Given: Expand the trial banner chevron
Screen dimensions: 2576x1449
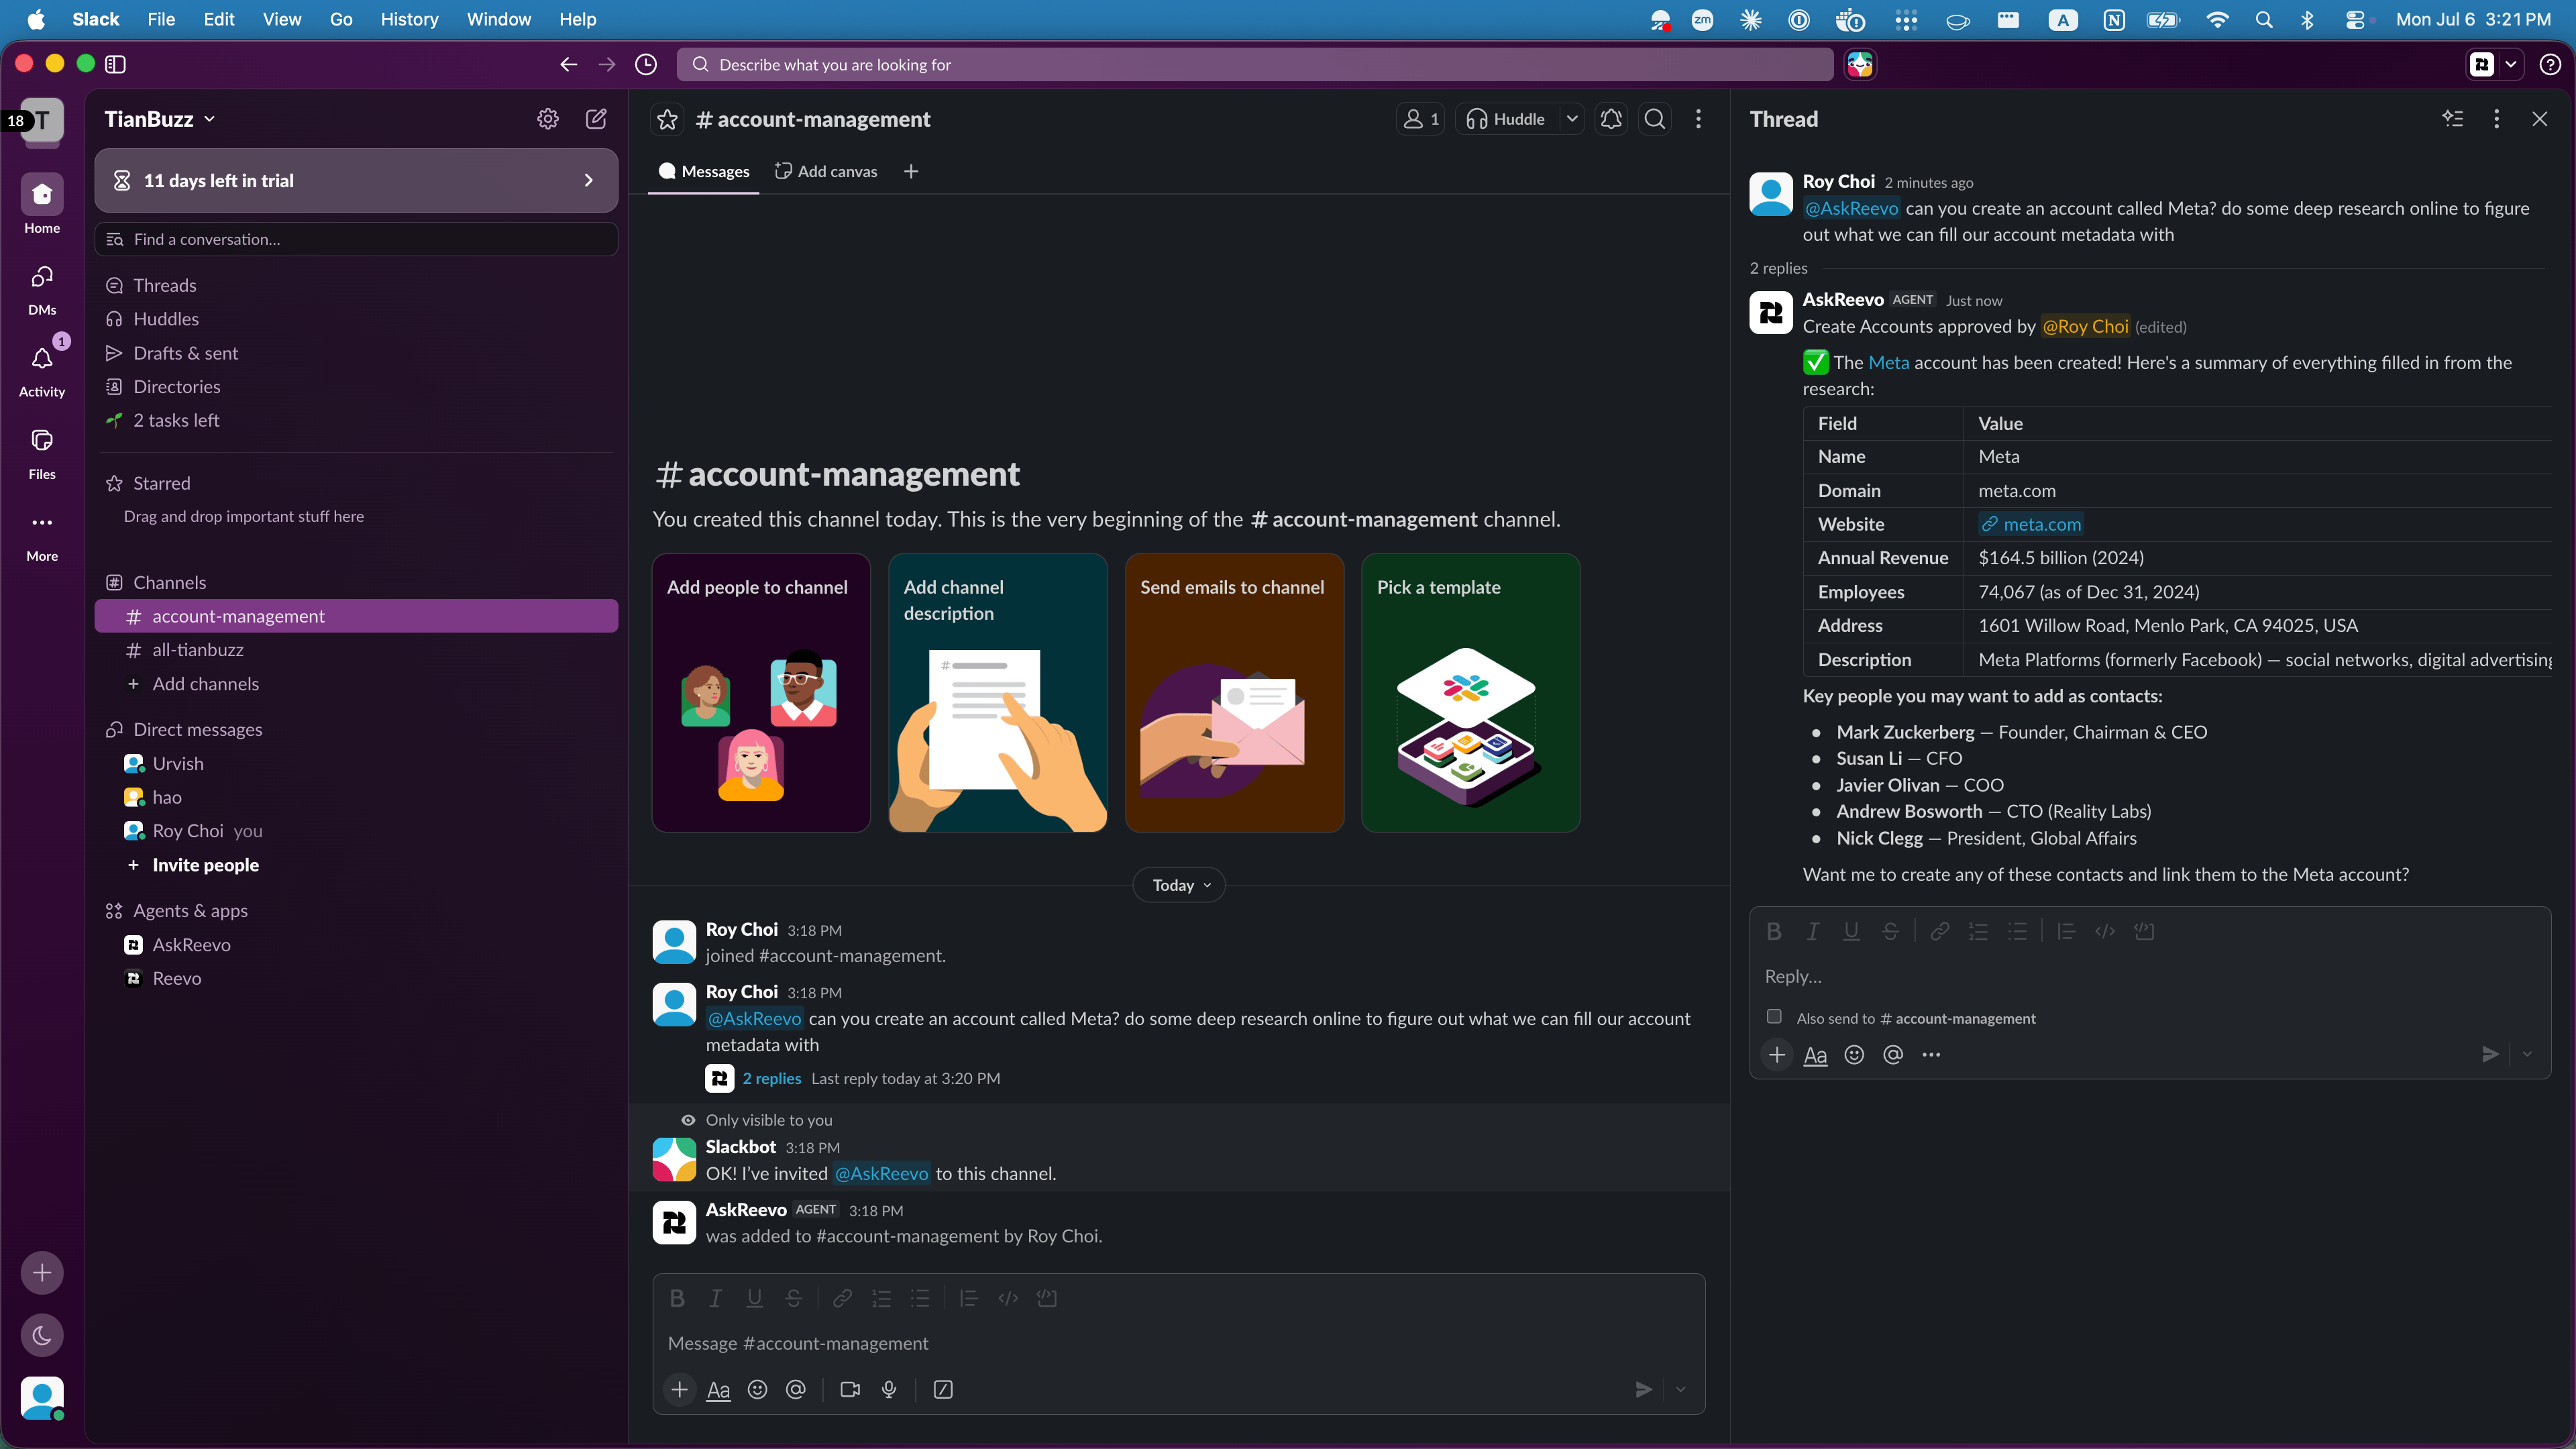Looking at the screenshot, I should [588, 180].
